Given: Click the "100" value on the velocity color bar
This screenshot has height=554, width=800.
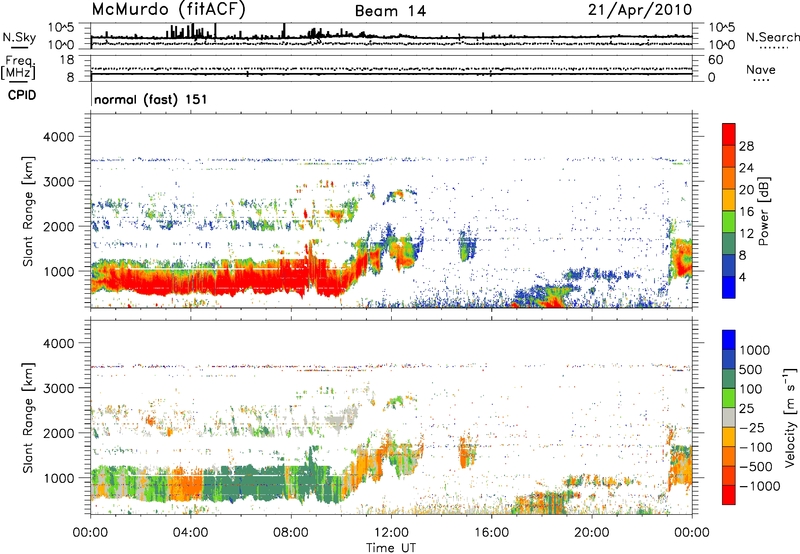Looking at the screenshot, I should [751, 389].
